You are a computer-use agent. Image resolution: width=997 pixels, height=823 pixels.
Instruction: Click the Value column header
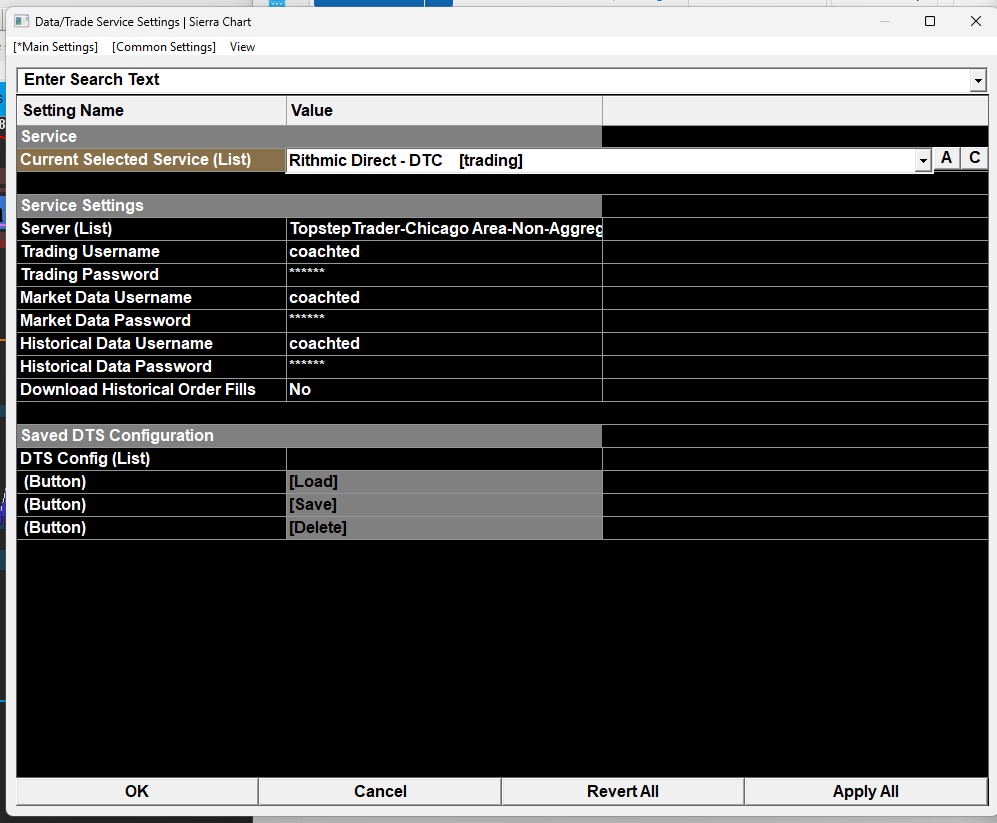tap(444, 111)
